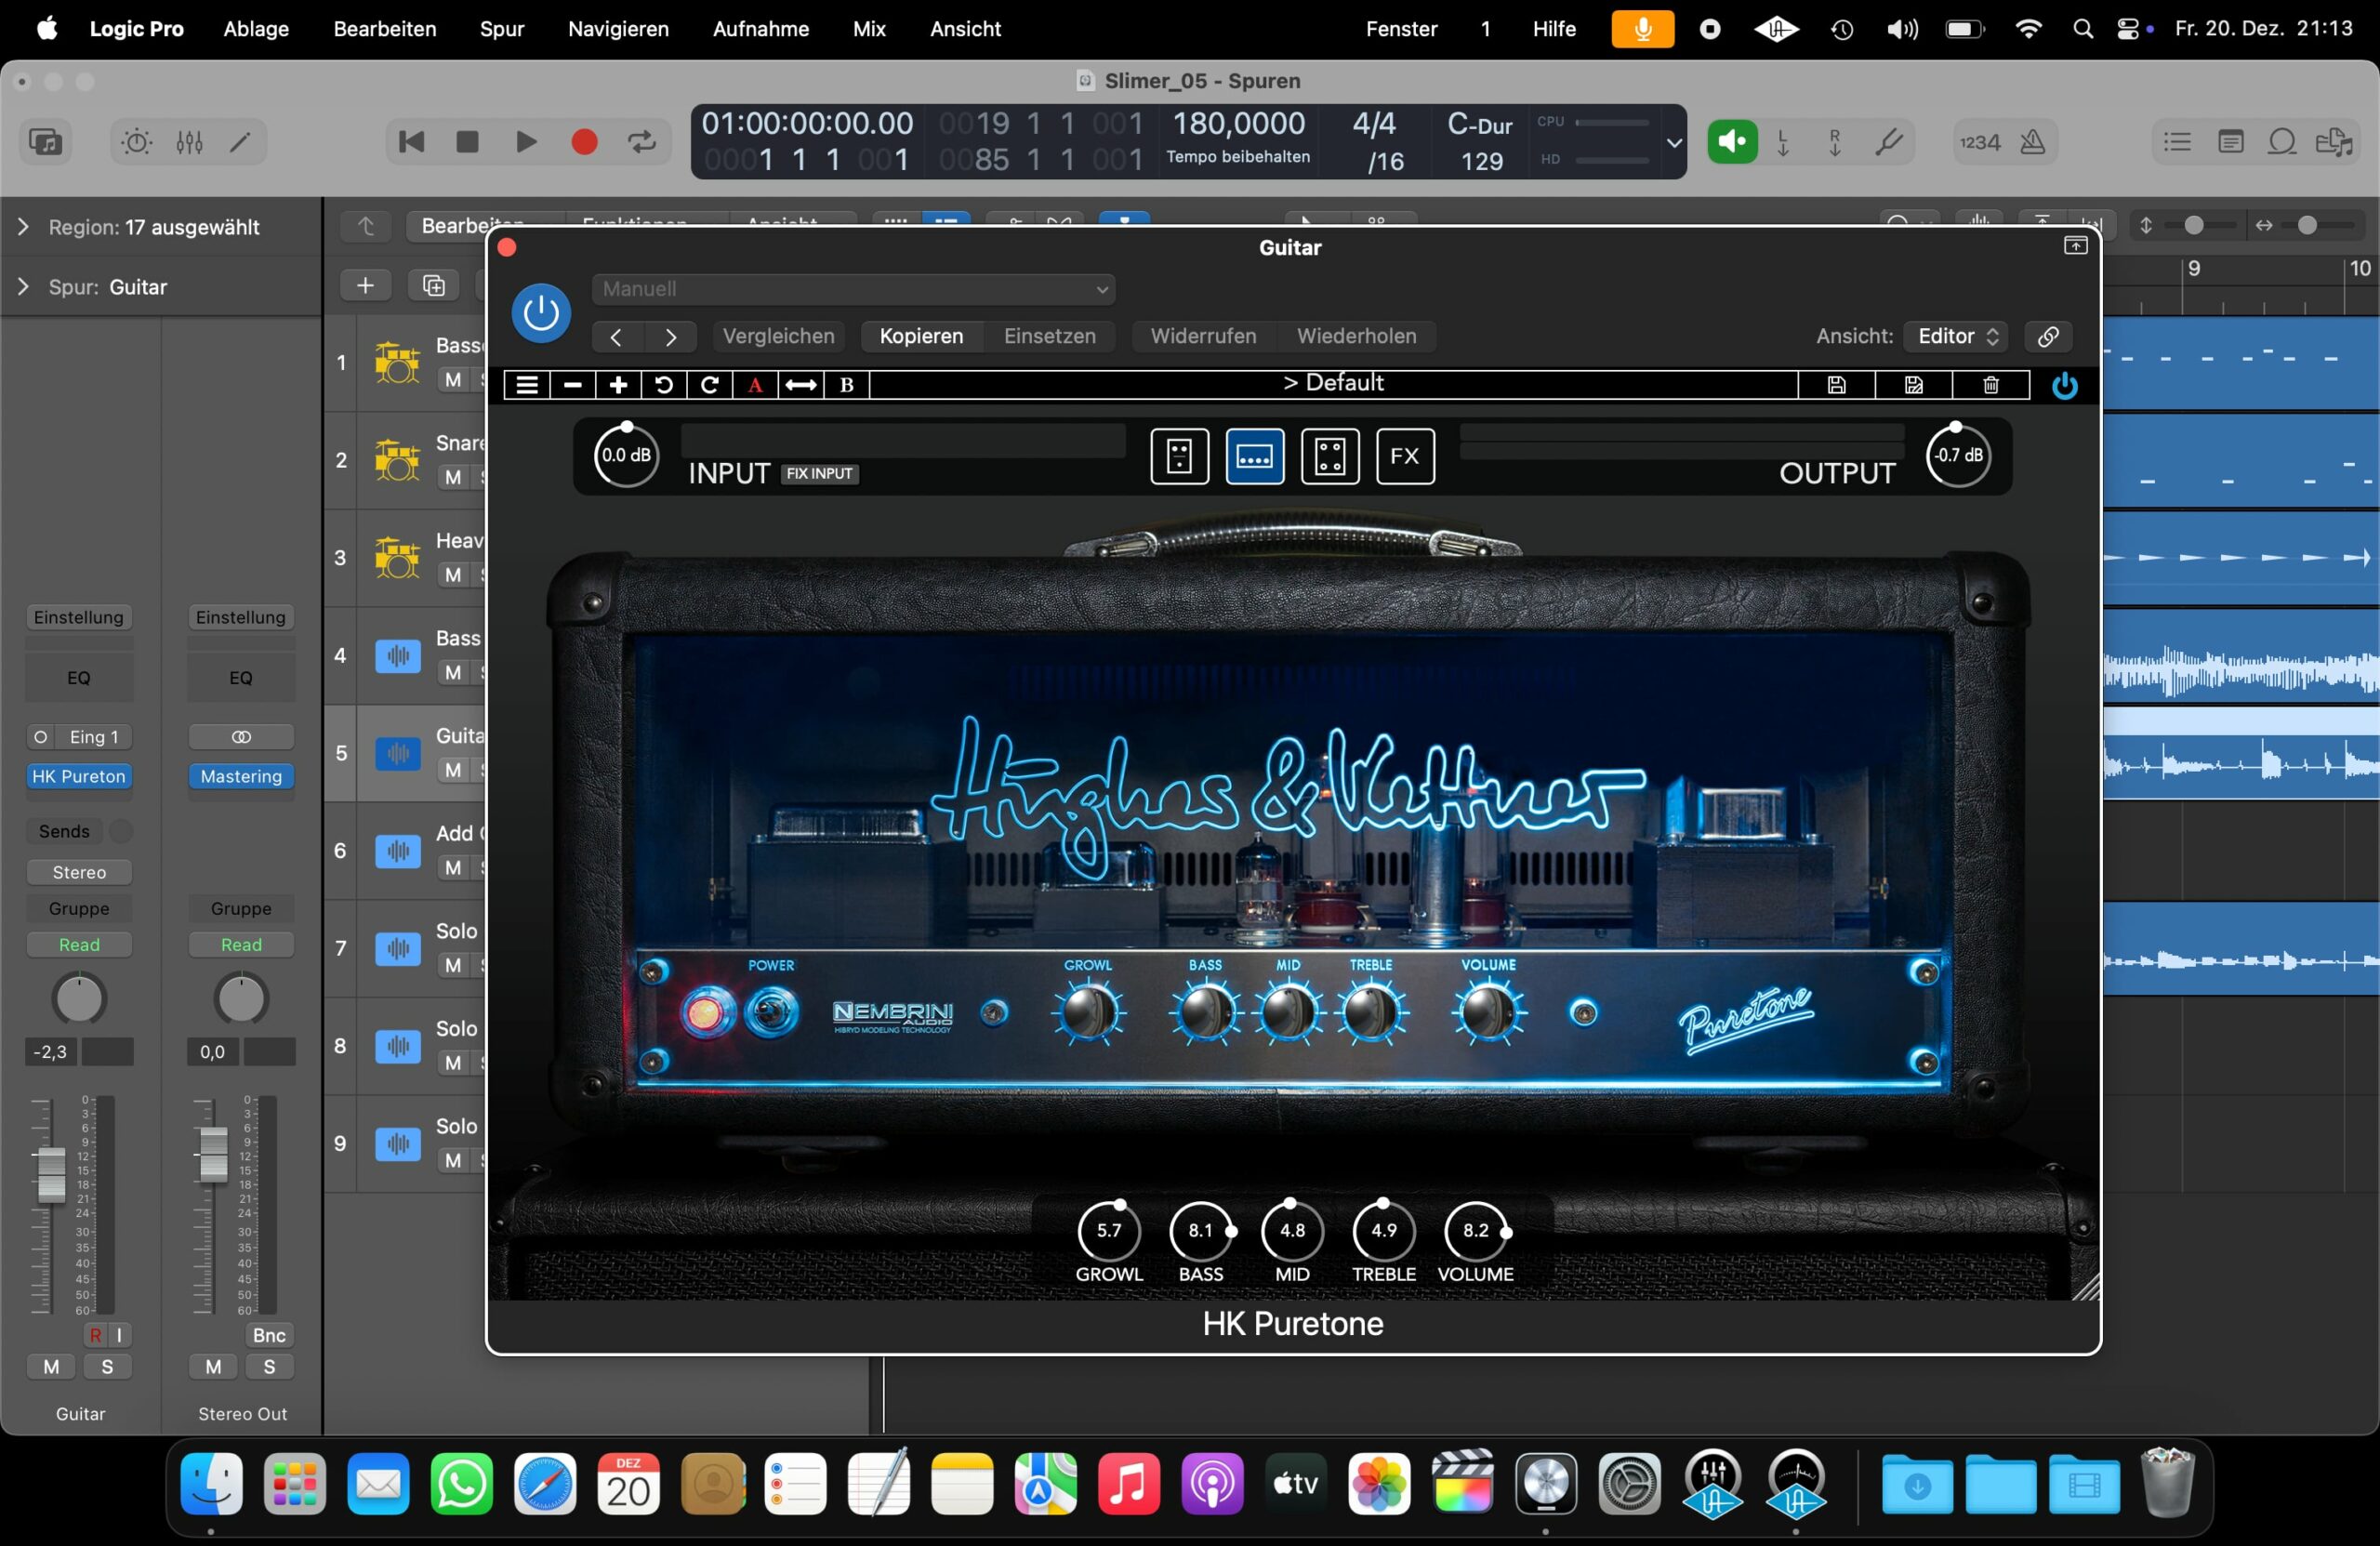
Task: Open the media Browsers icon
Action: pos(2334,142)
